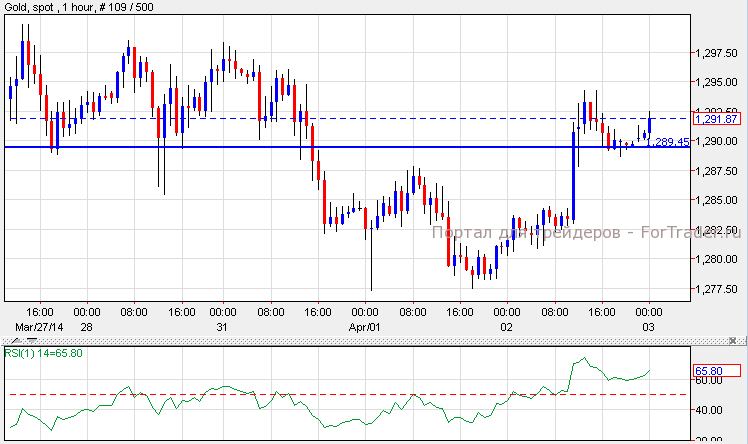Select the 40.00 RSI axis label

pos(708,410)
